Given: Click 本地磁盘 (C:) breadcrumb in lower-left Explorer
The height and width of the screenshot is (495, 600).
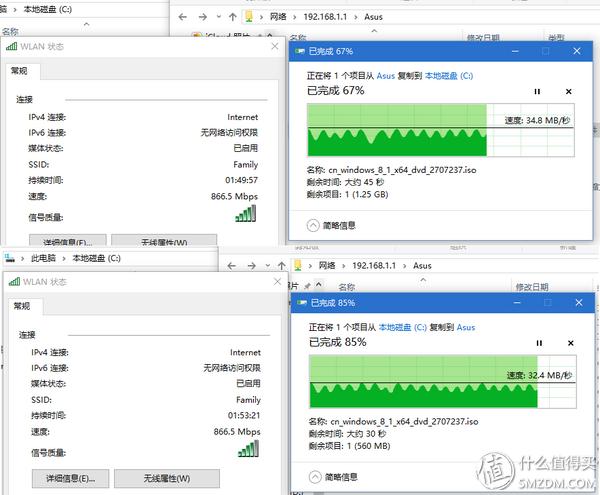Looking at the screenshot, I should coord(96,259).
